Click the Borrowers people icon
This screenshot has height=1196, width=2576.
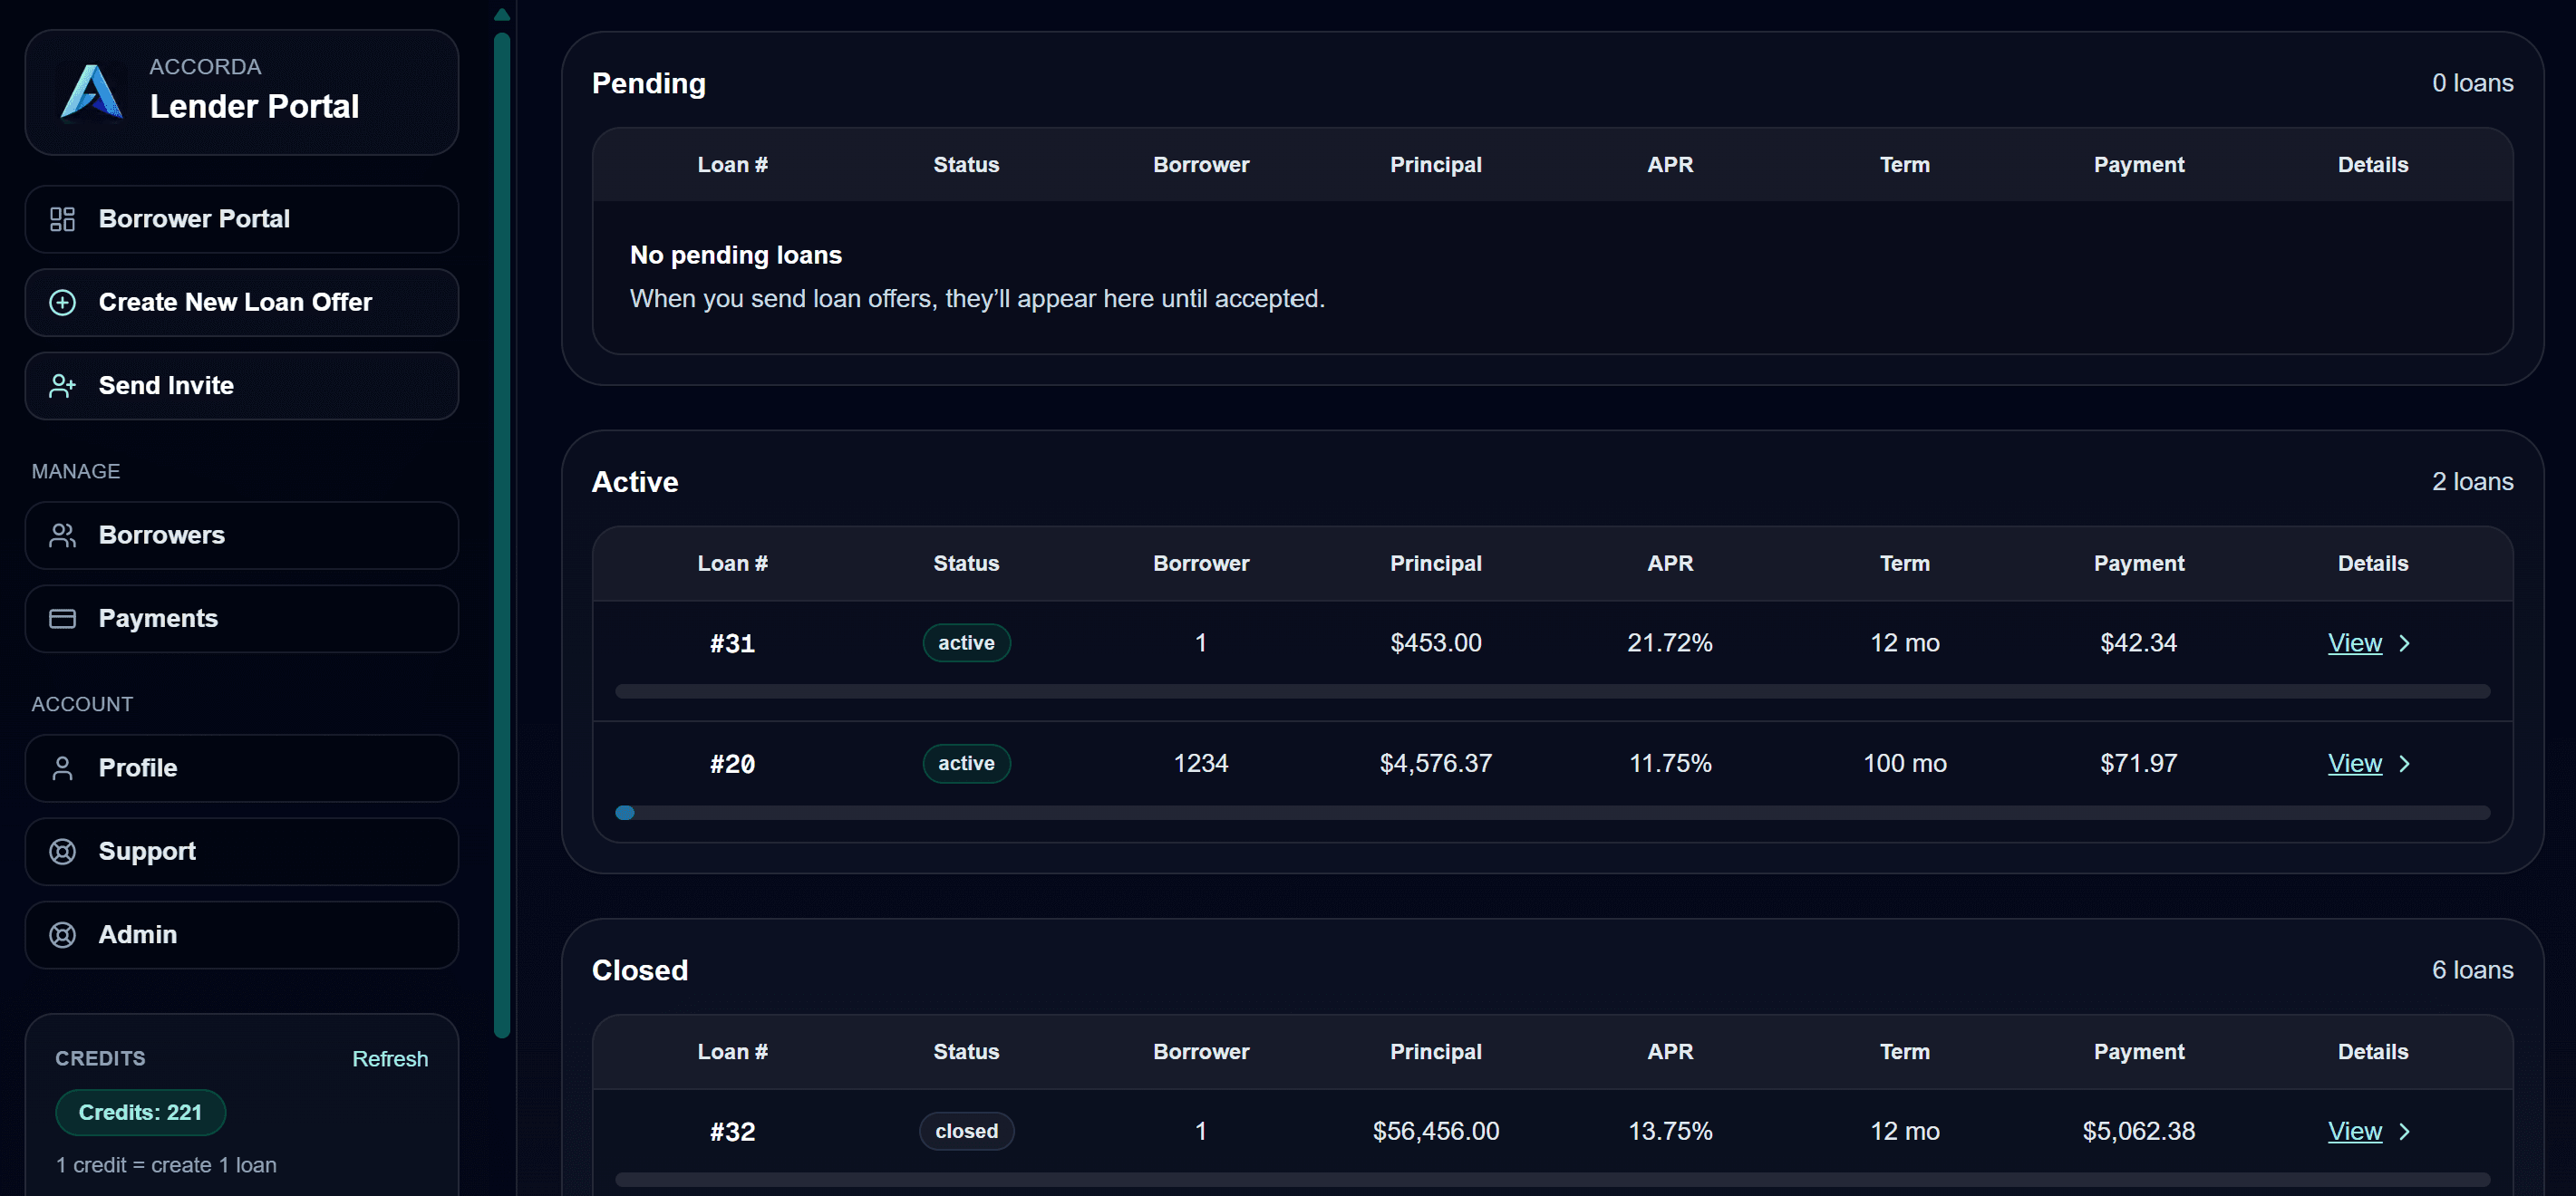(x=62, y=536)
